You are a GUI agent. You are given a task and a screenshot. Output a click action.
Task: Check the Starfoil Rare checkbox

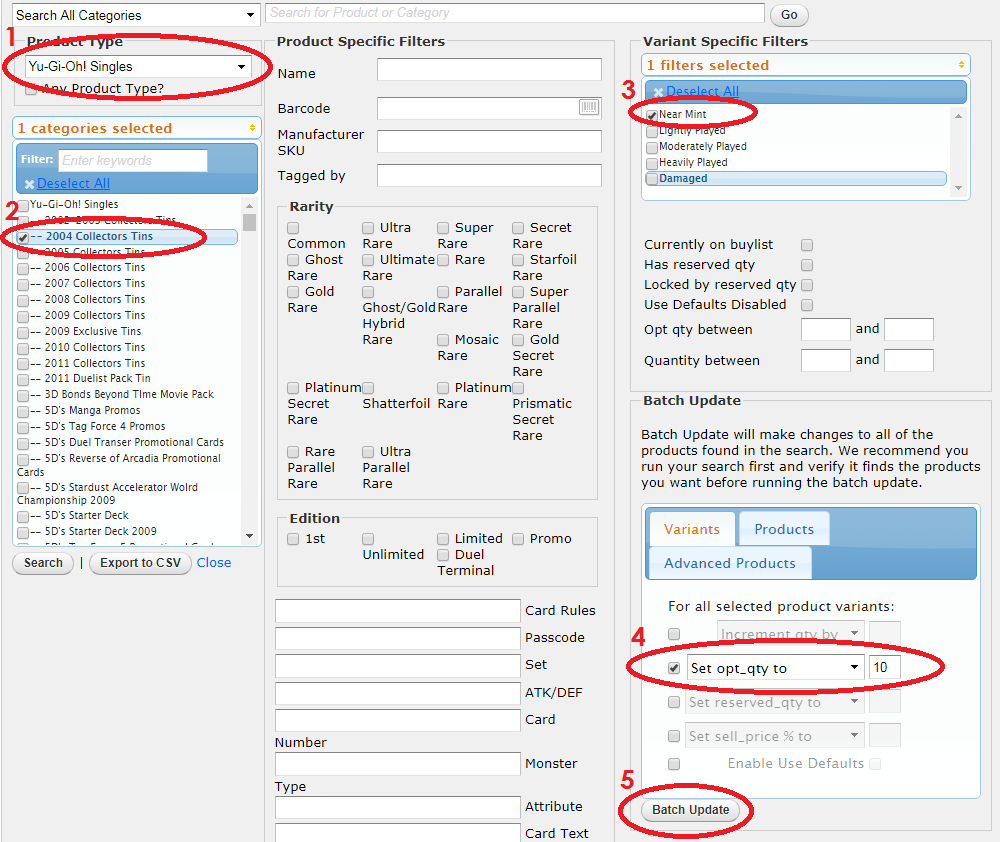point(518,260)
